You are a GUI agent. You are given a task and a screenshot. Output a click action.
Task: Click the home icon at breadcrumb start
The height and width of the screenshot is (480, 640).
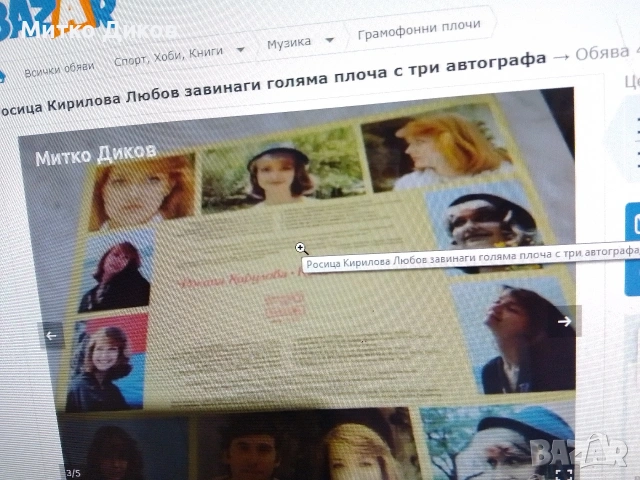pyautogui.click(x=2, y=77)
